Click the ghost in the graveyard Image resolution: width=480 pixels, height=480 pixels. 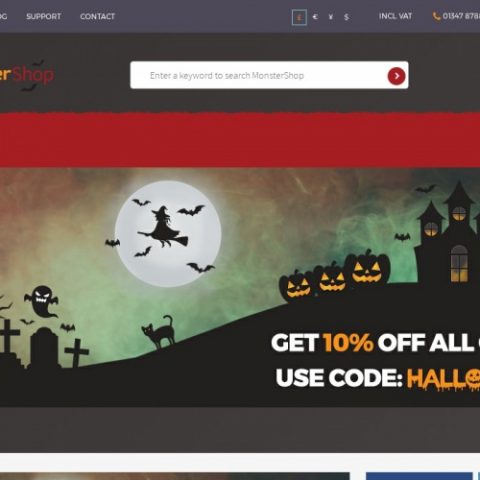click(42, 301)
